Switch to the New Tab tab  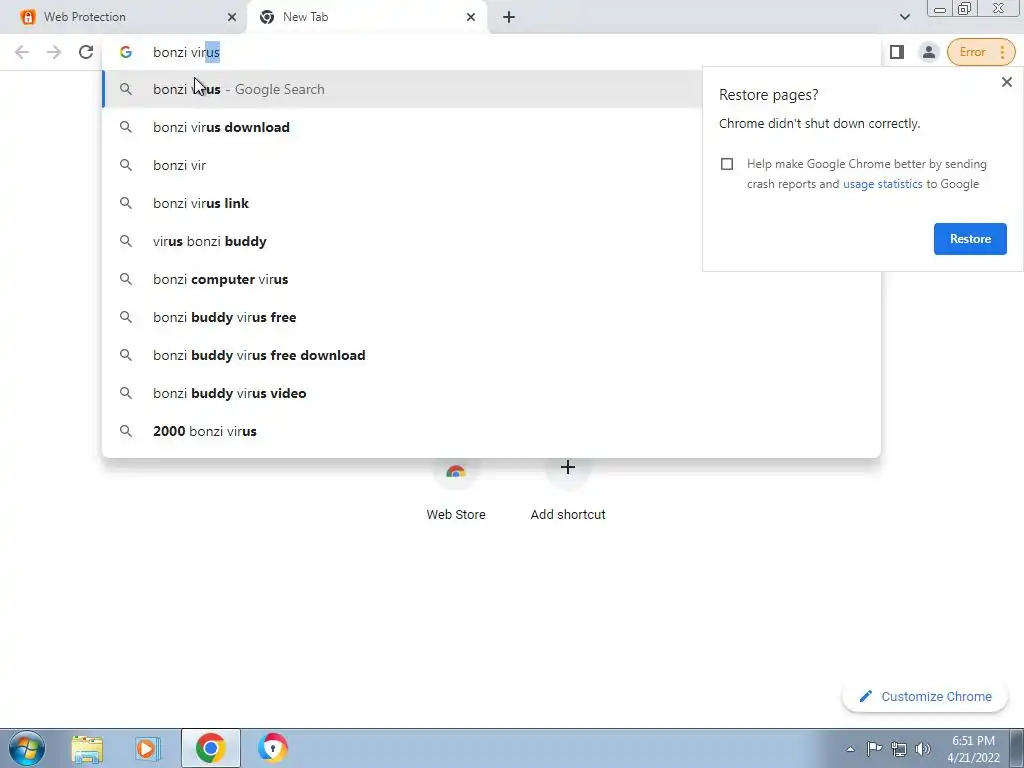[x=366, y=17]
